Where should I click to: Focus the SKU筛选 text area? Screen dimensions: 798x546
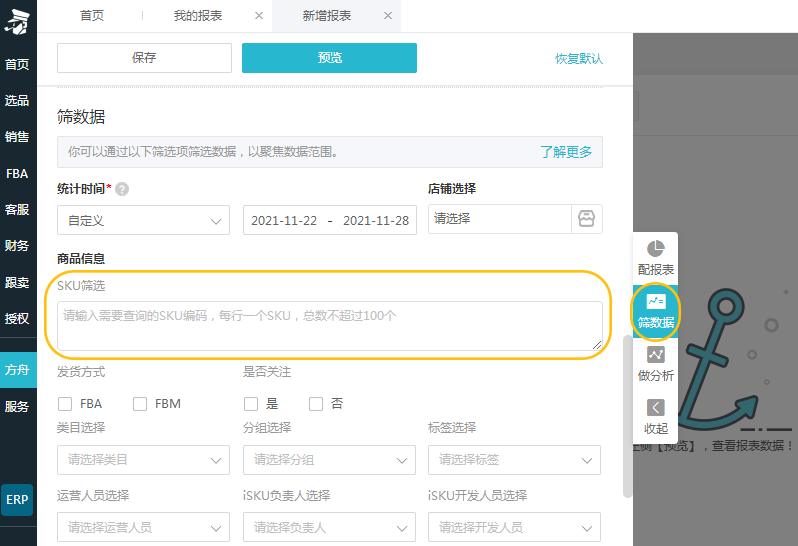point(330,326)
